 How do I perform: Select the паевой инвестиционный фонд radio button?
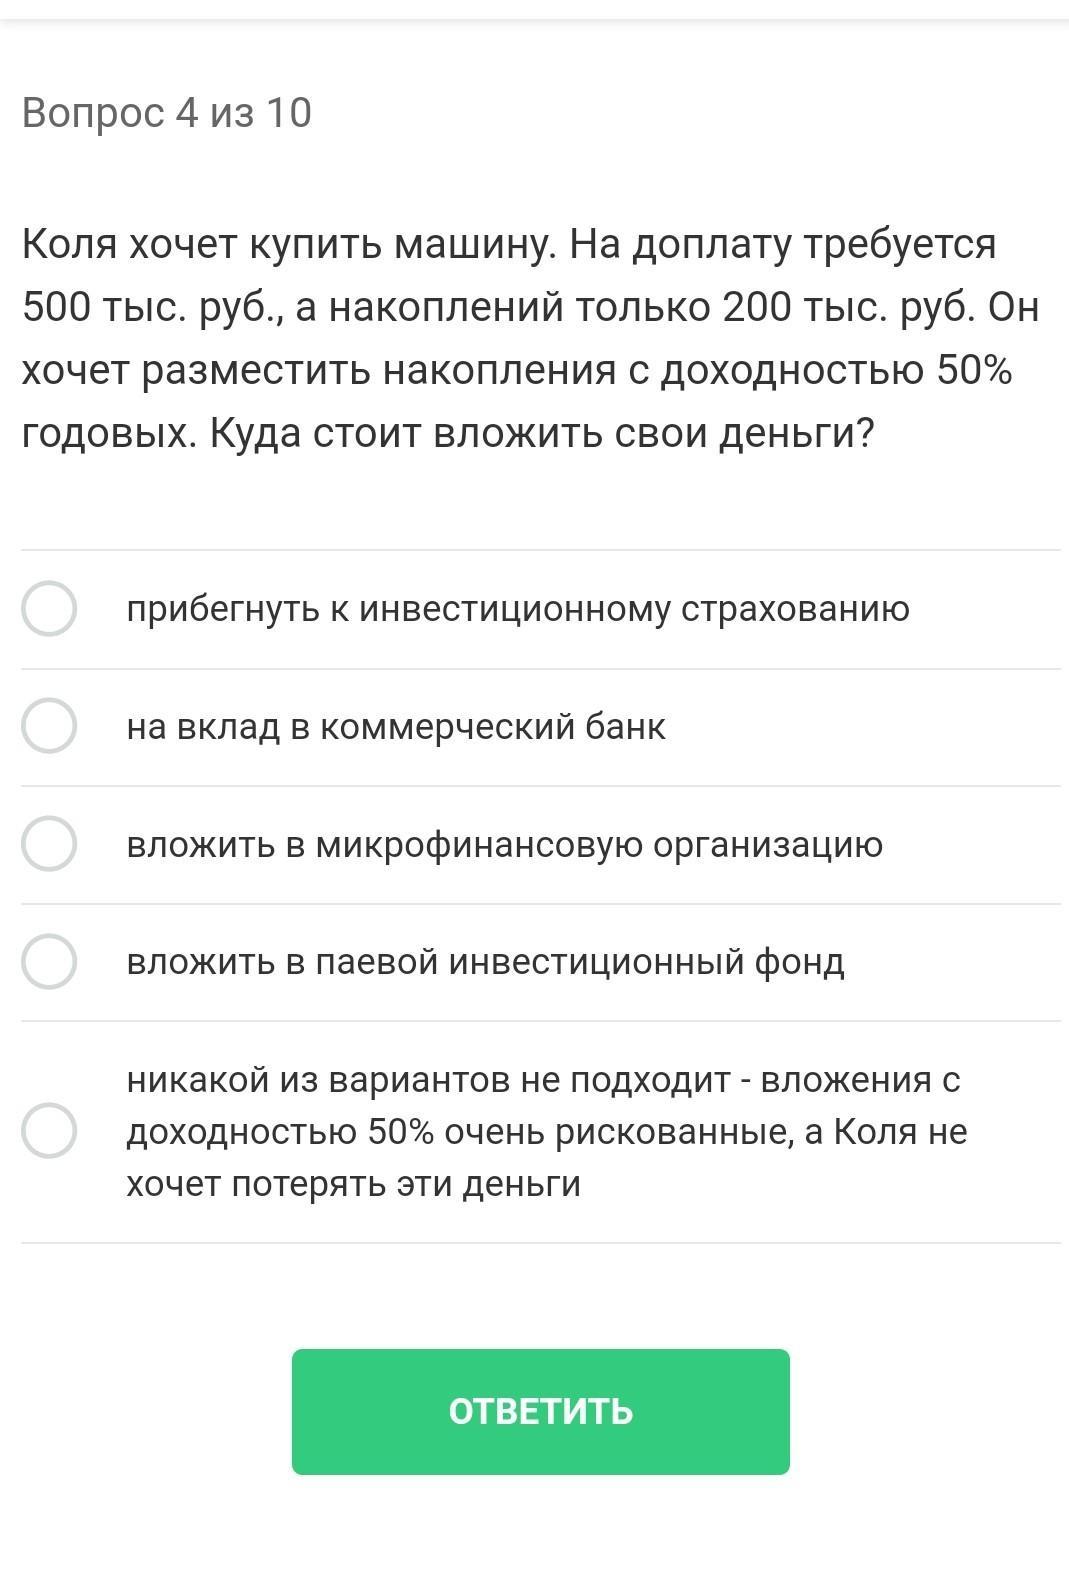coord(49,962)
